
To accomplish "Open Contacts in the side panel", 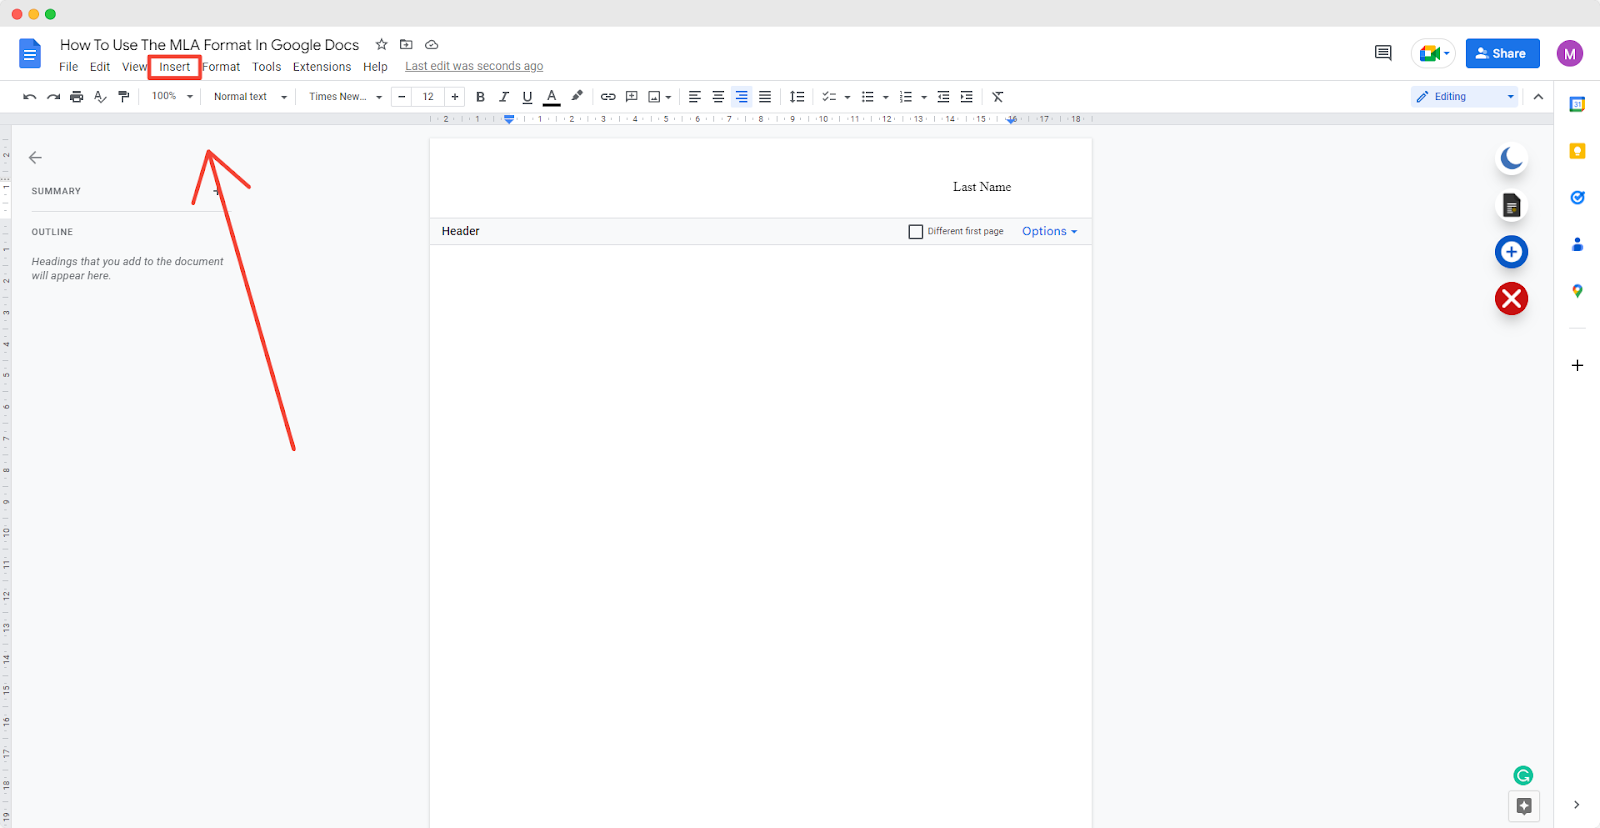I will (x=1577, y=244).
